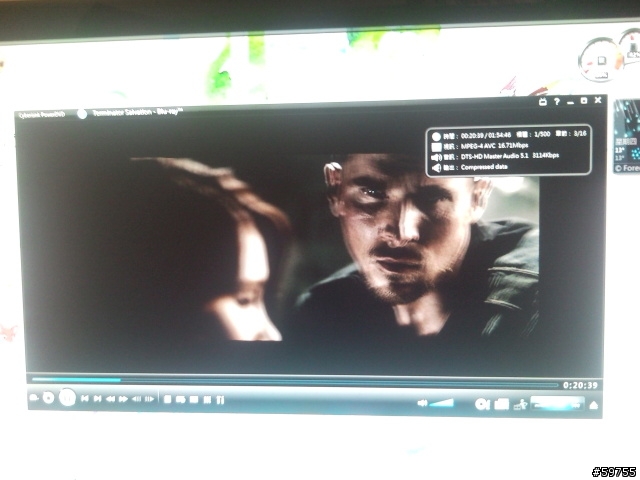Click the movie video playback area
Screen dimensions: 640x480
[310, 245]
